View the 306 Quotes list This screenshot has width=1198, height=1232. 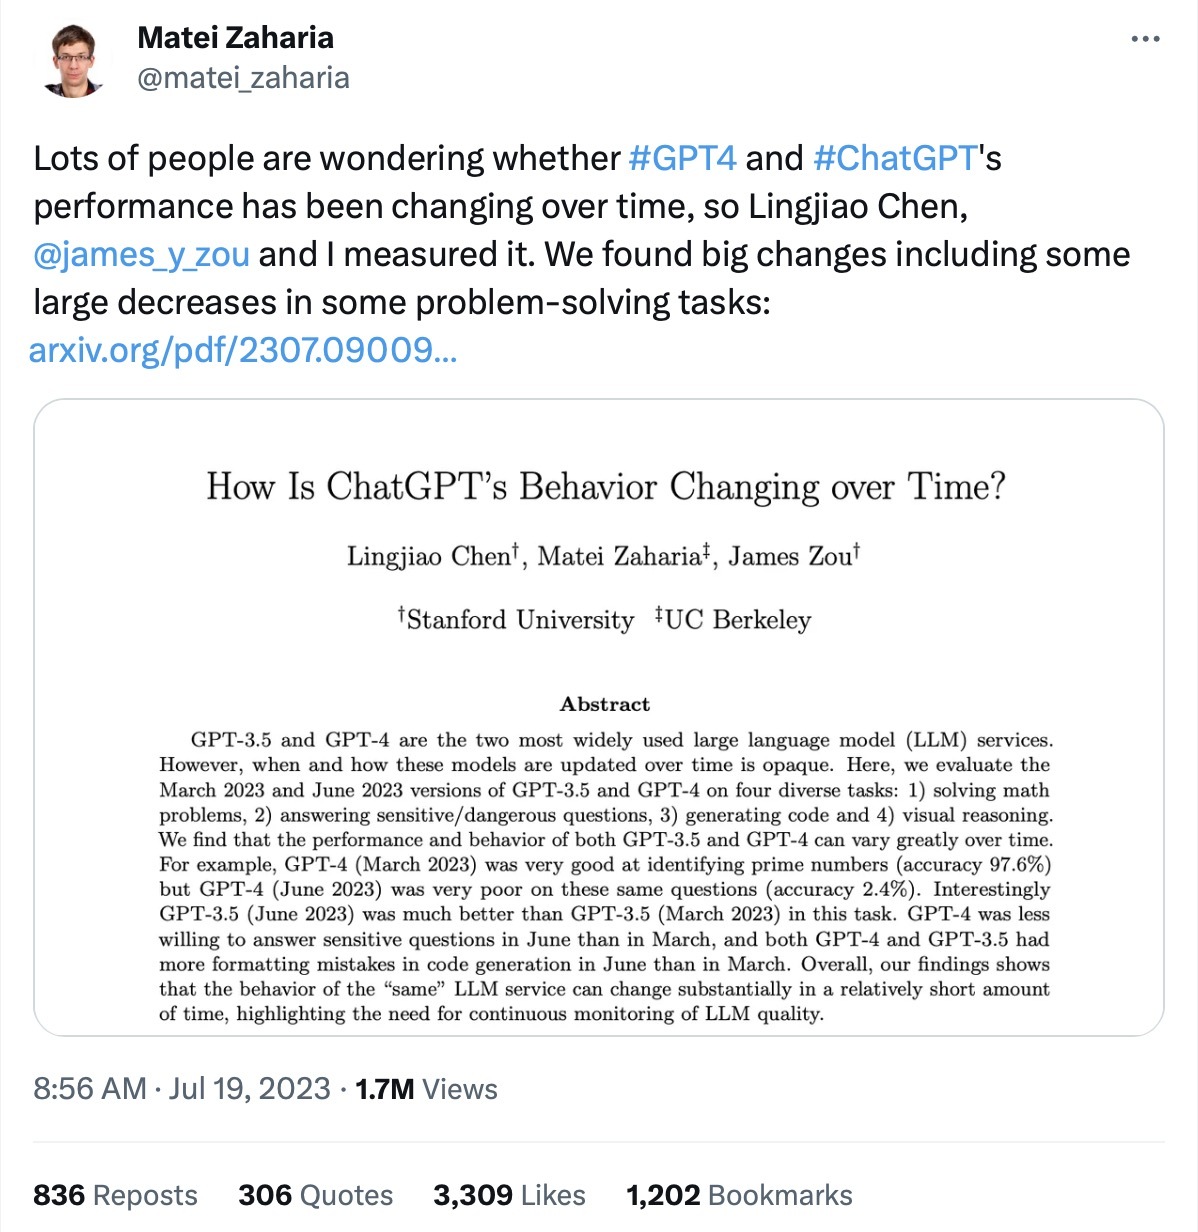(x=315, y=1195)
